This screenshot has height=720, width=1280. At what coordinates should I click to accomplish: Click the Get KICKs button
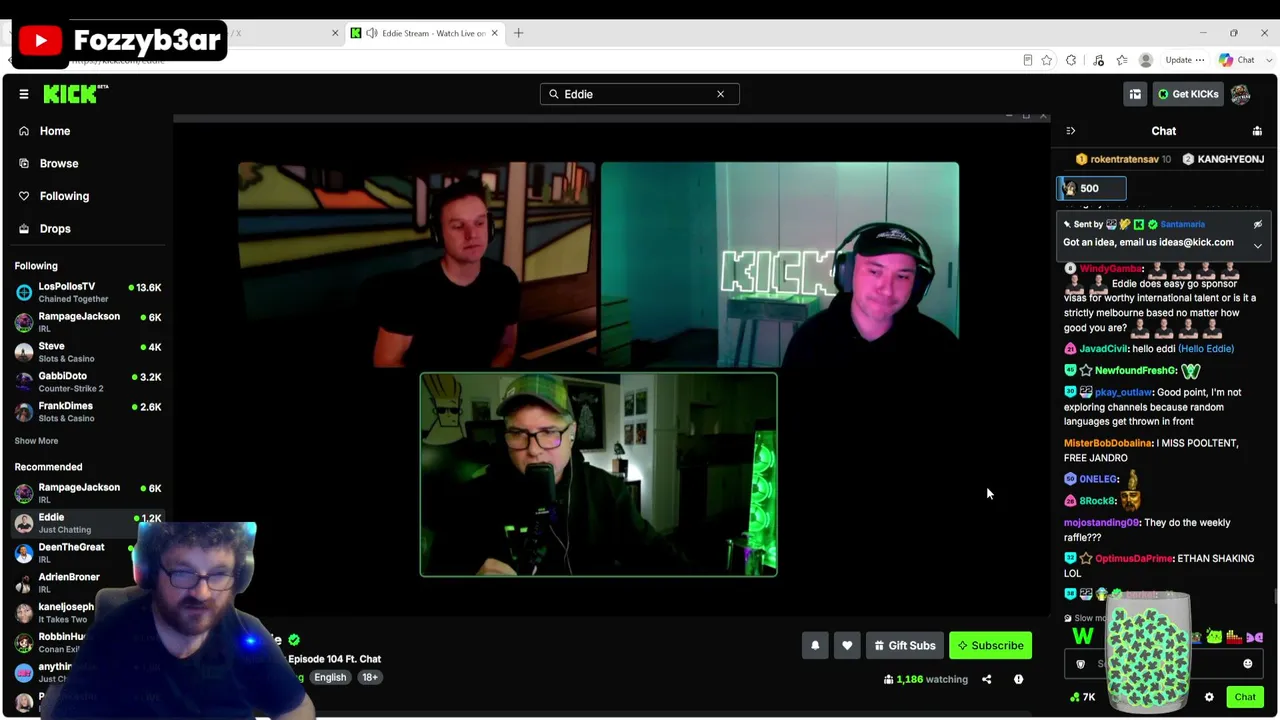1188,94
